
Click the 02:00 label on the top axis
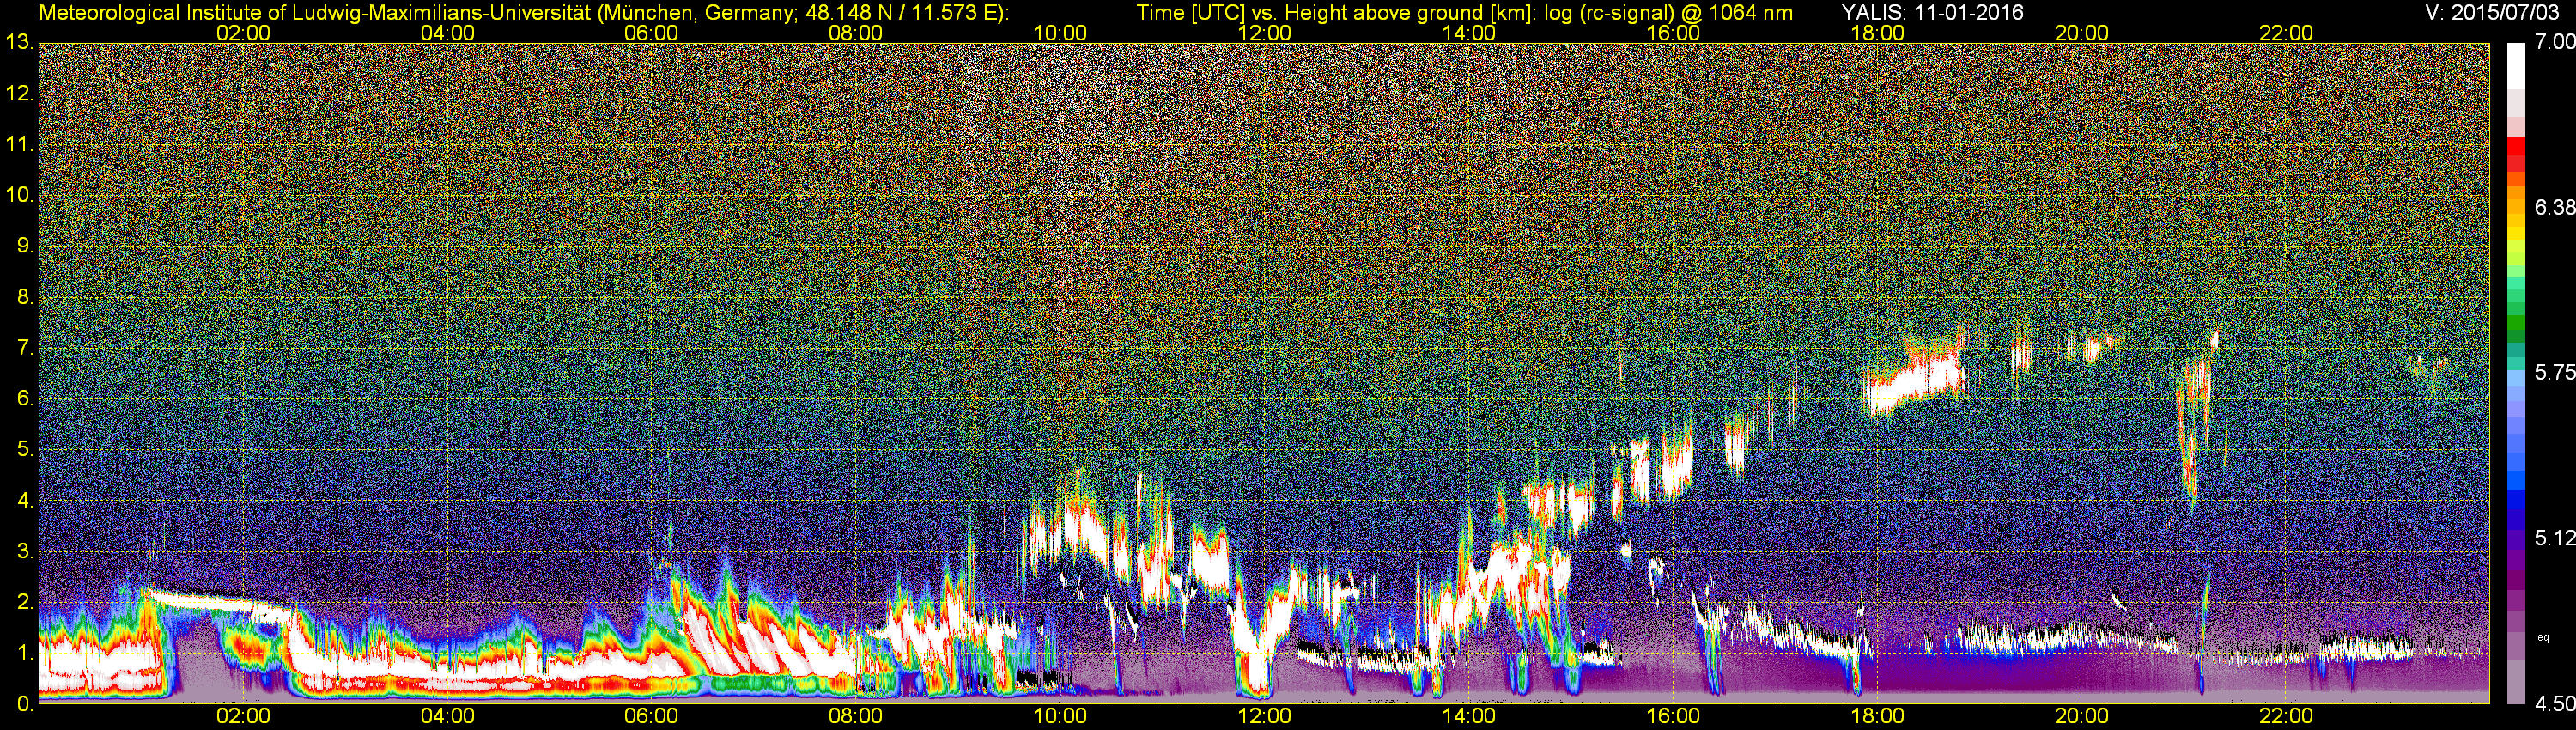click(x=243, y=33)
